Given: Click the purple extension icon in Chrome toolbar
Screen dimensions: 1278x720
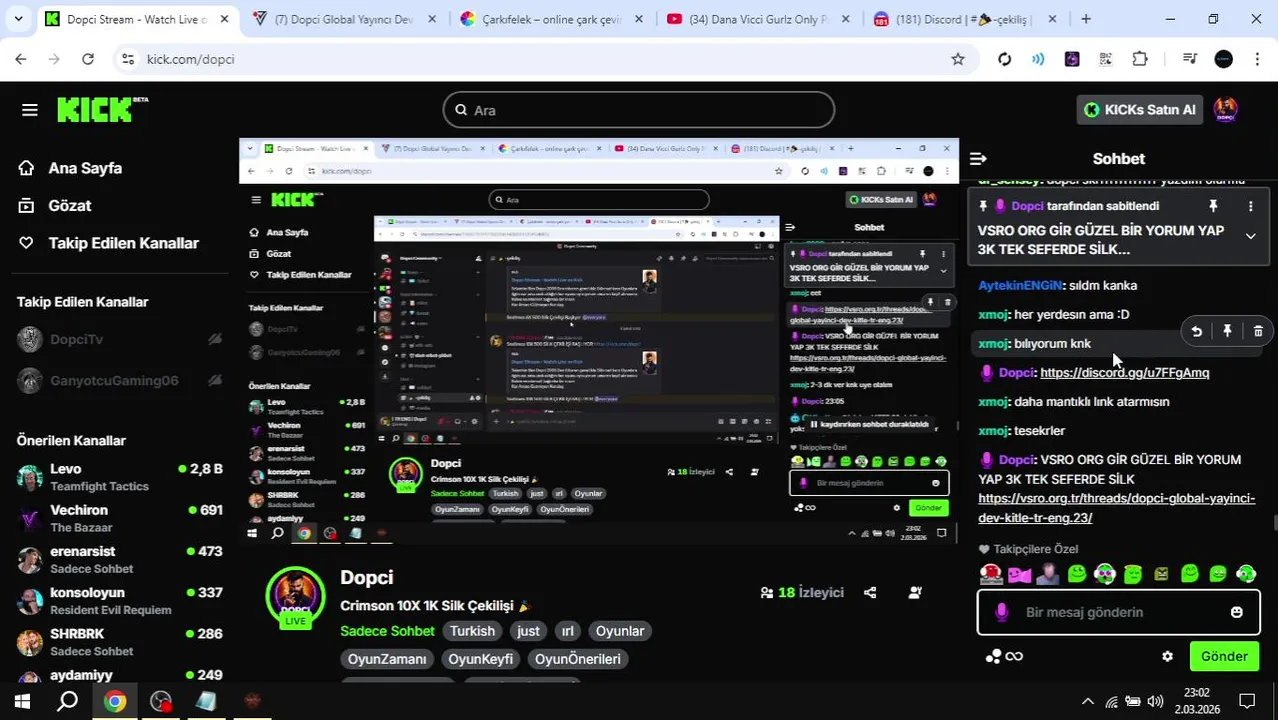Looking at the screenshot, I should pos(1072,59).
